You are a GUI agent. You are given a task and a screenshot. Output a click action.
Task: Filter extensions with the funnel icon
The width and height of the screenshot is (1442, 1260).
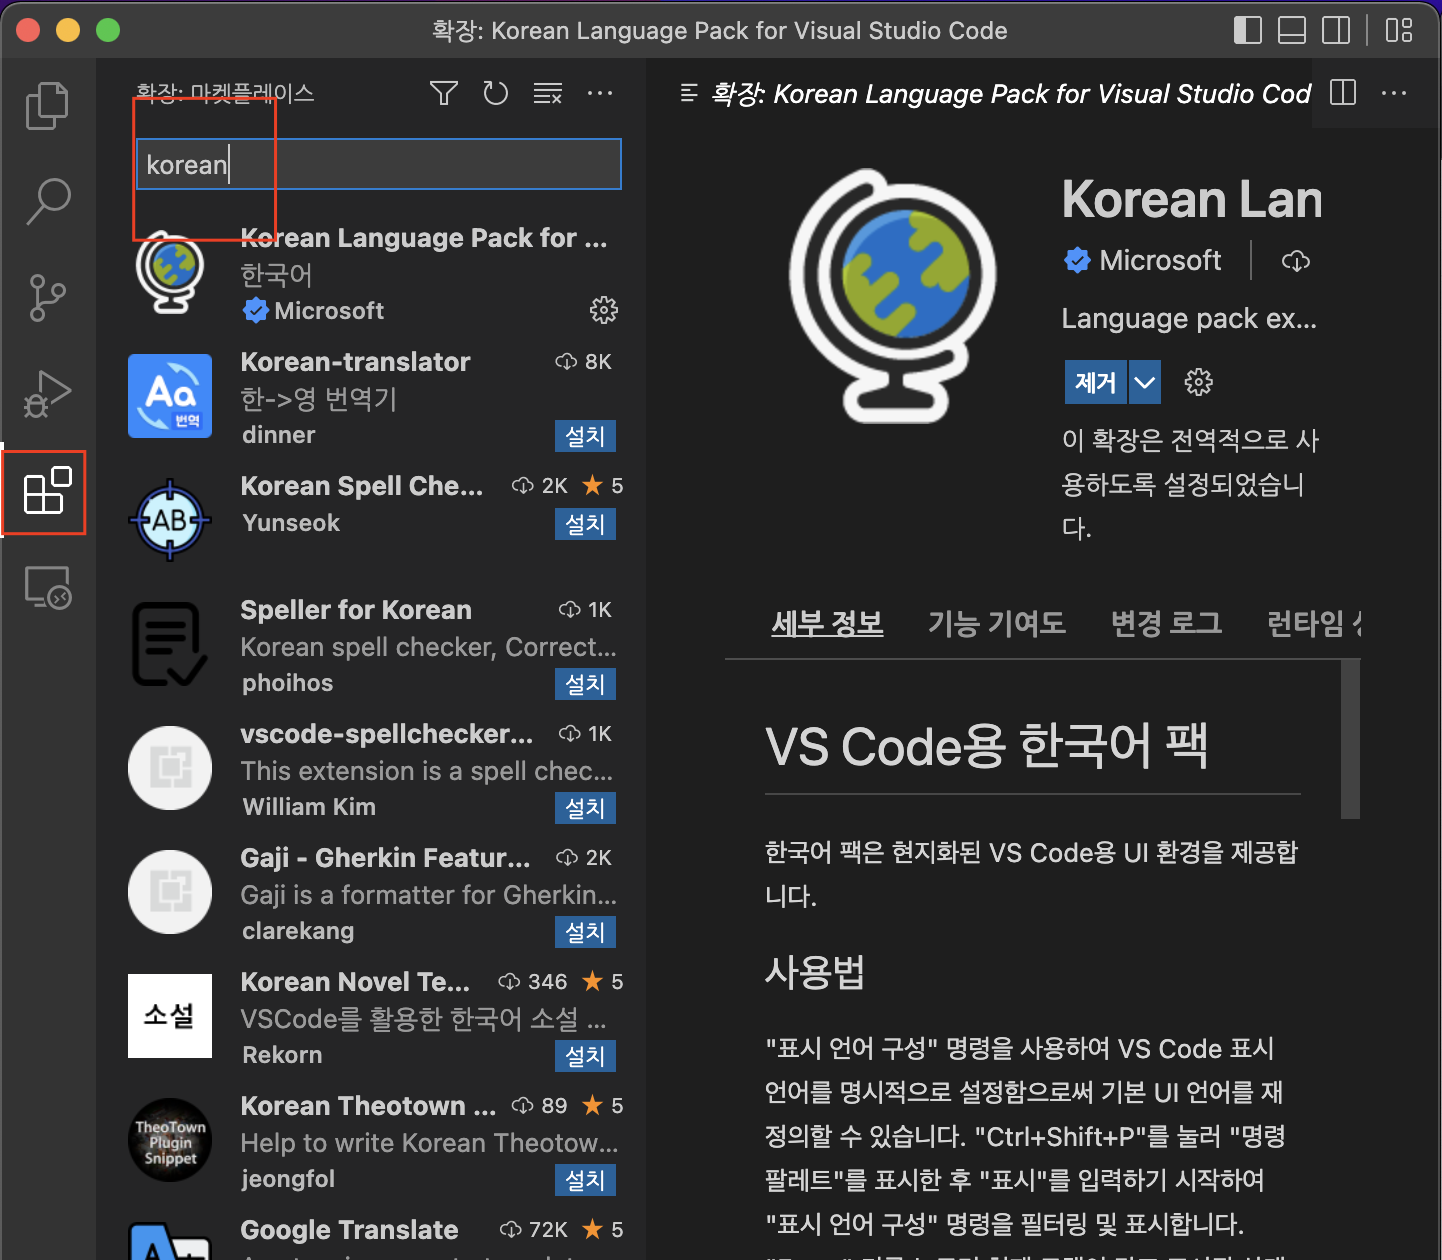pyautogui.click(x=443, y=93)
